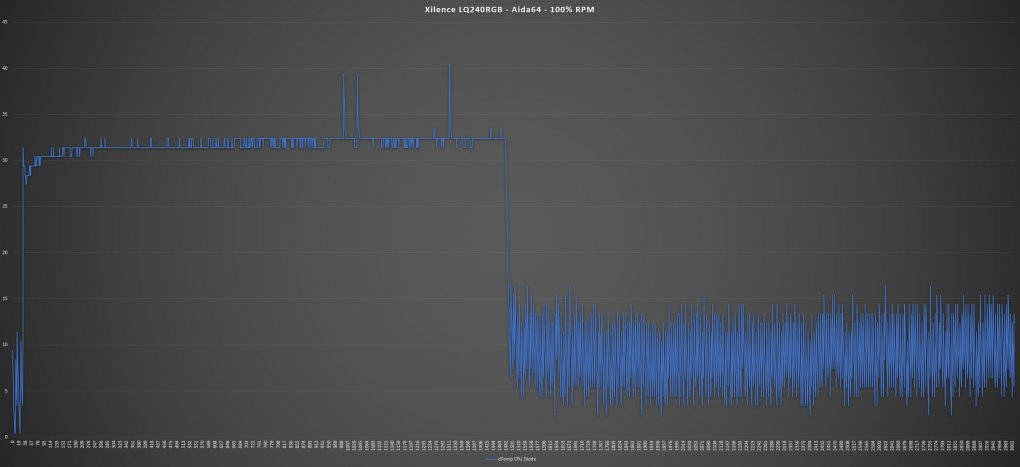The image size is (1020, 467).
Task: Click the y-axis label "45"
Action: 5,22
